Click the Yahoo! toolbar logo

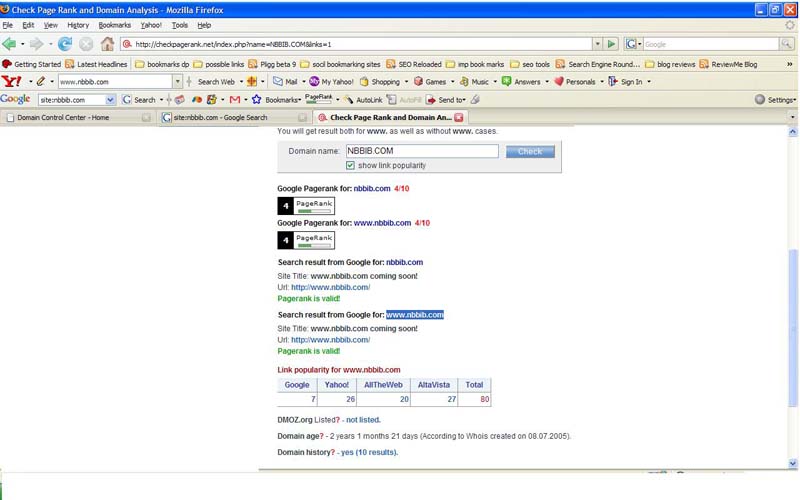coord(12,82)
